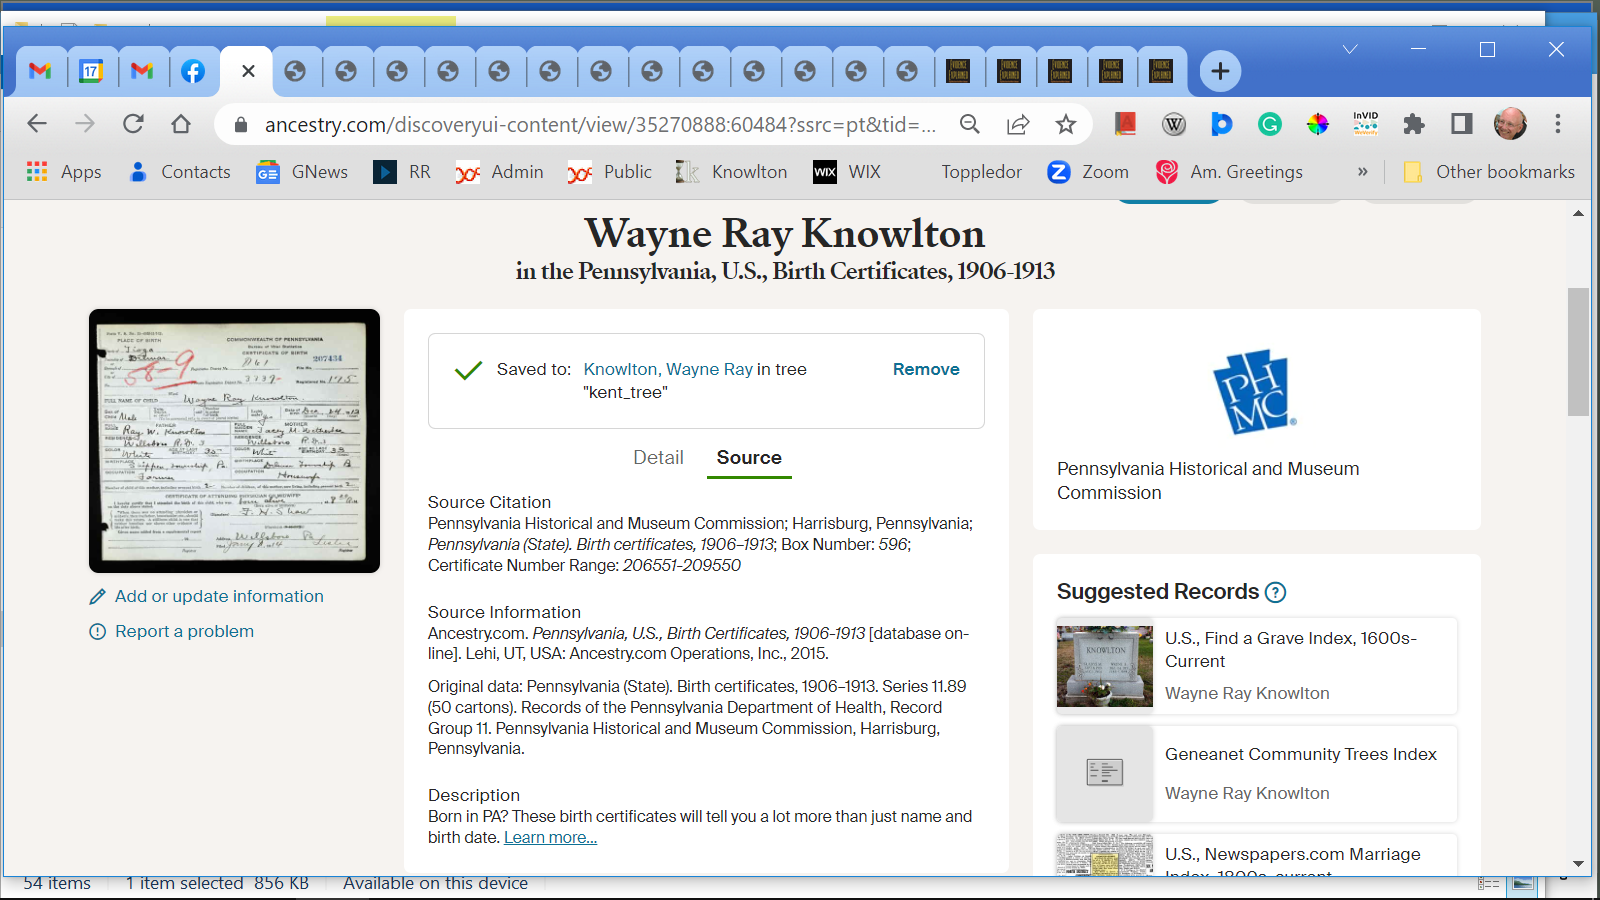Click the site lock icon
The width and height of the screenshot is (1600, 900).
240,124
